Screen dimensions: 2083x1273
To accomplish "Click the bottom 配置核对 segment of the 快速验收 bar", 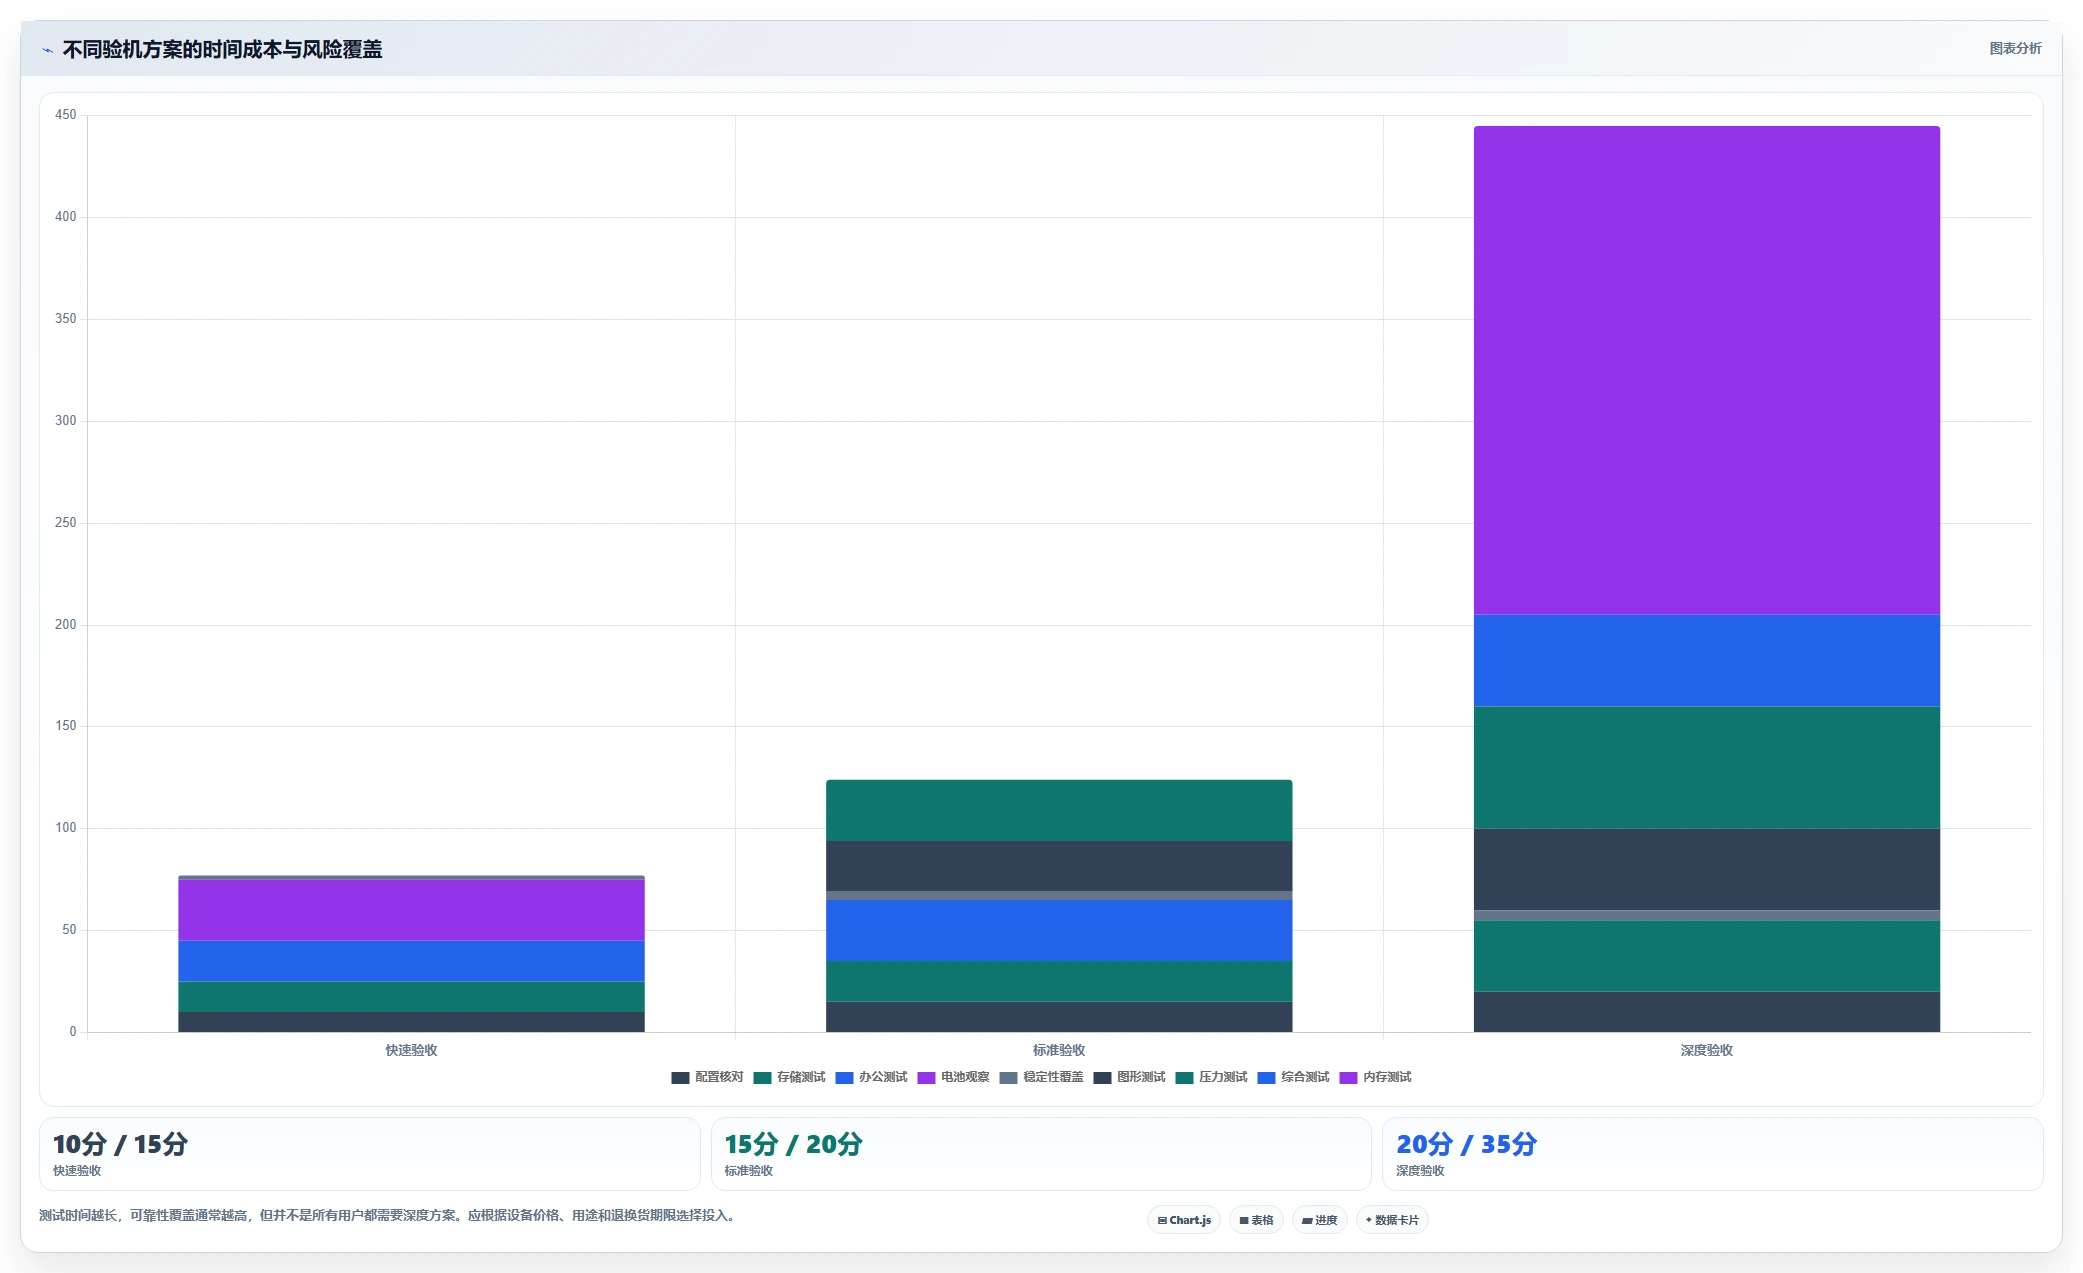I will [411, 1022].
